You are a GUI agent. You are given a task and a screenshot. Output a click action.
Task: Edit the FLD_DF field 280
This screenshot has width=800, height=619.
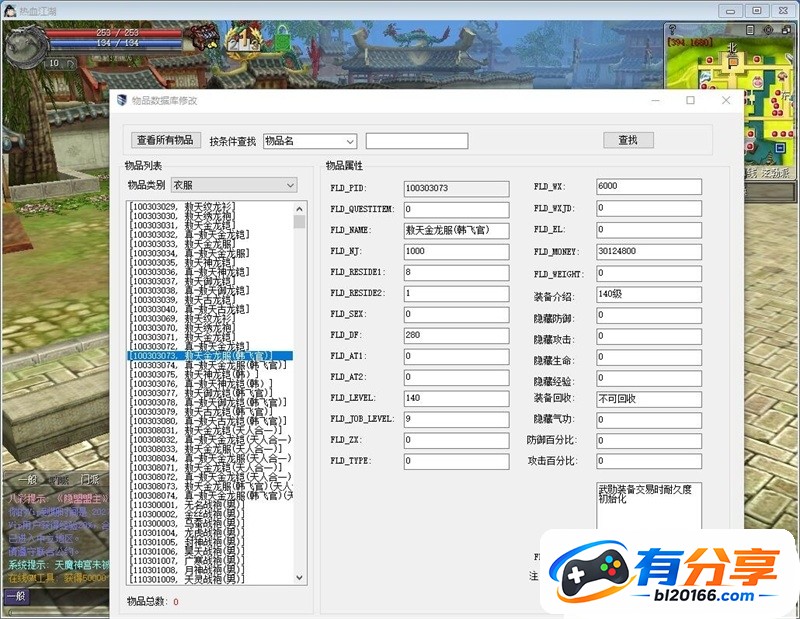click(x=456, y=335)
